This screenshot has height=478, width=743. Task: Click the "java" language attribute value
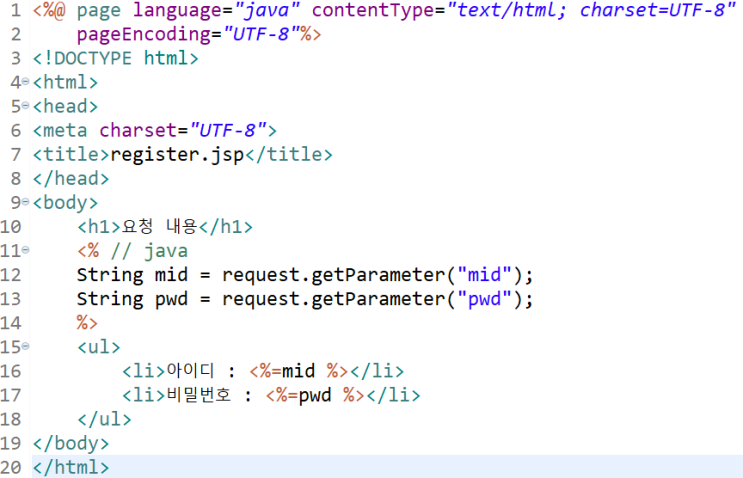coord(267,10)
